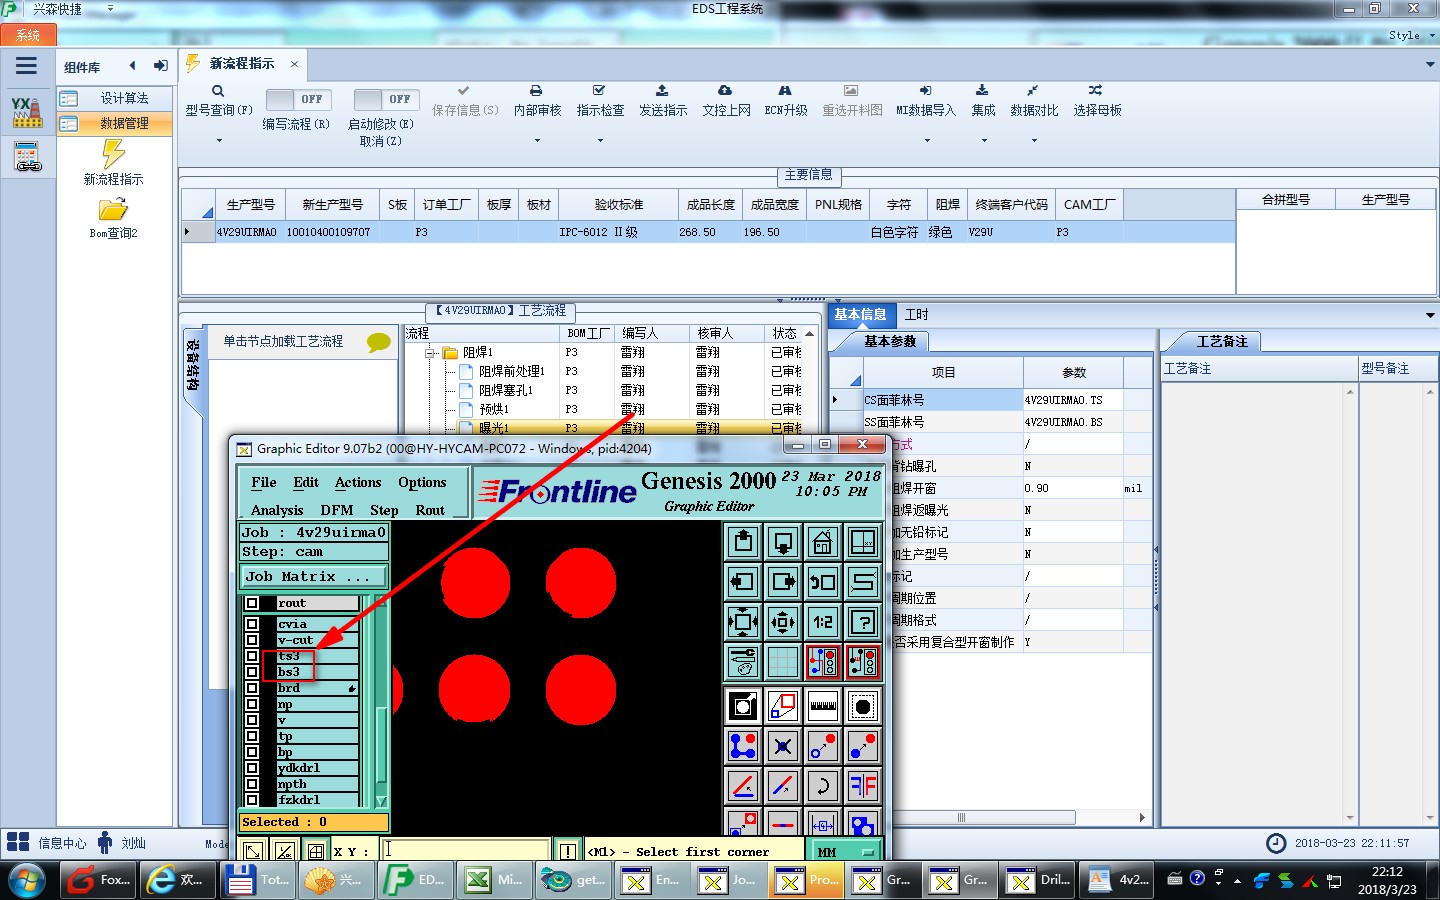The width and height of the screenshot is (1440, 900).
Task: Click the pan up icon in Graphic Editor
Action: coord(743,542)
